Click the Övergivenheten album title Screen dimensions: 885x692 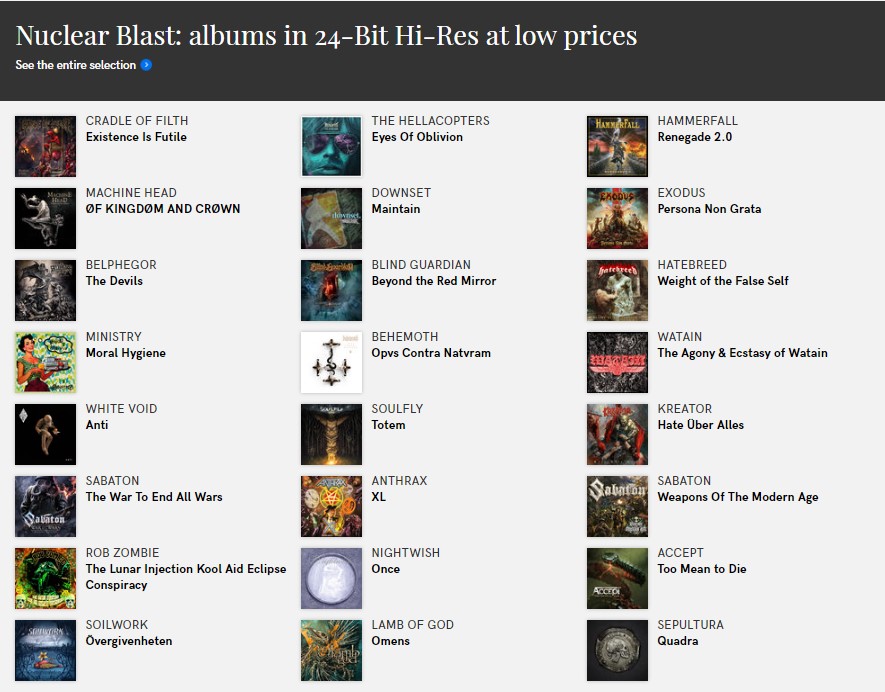(x=129, y=641)
